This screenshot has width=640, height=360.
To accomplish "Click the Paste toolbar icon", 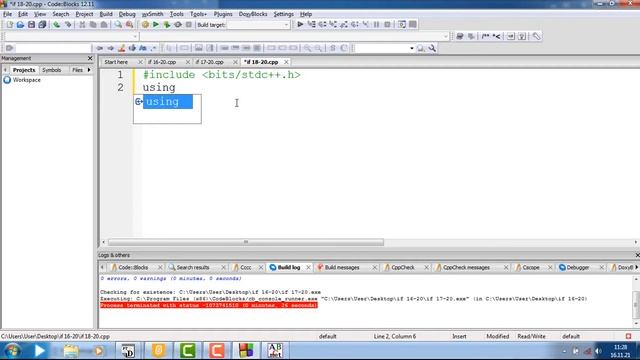I will [104, 24].
